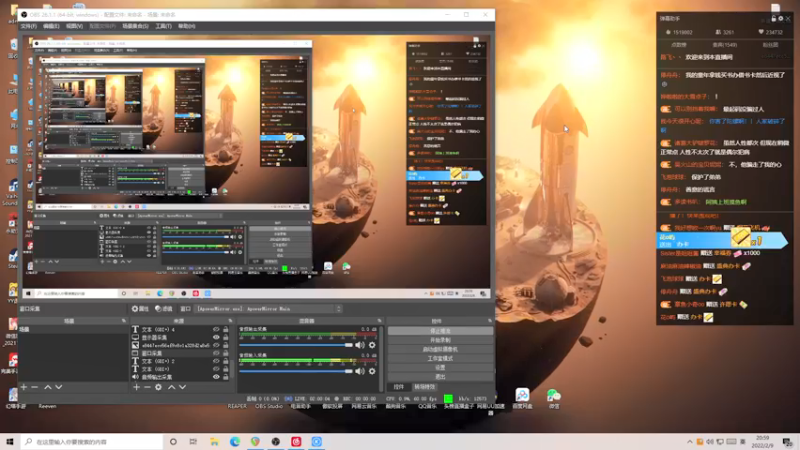Viewport: 800px width, 450px height.
Task: Click 启动虚拟摄像机 virtual camera button
Action: pyautogui.click(x=440, y=349)
